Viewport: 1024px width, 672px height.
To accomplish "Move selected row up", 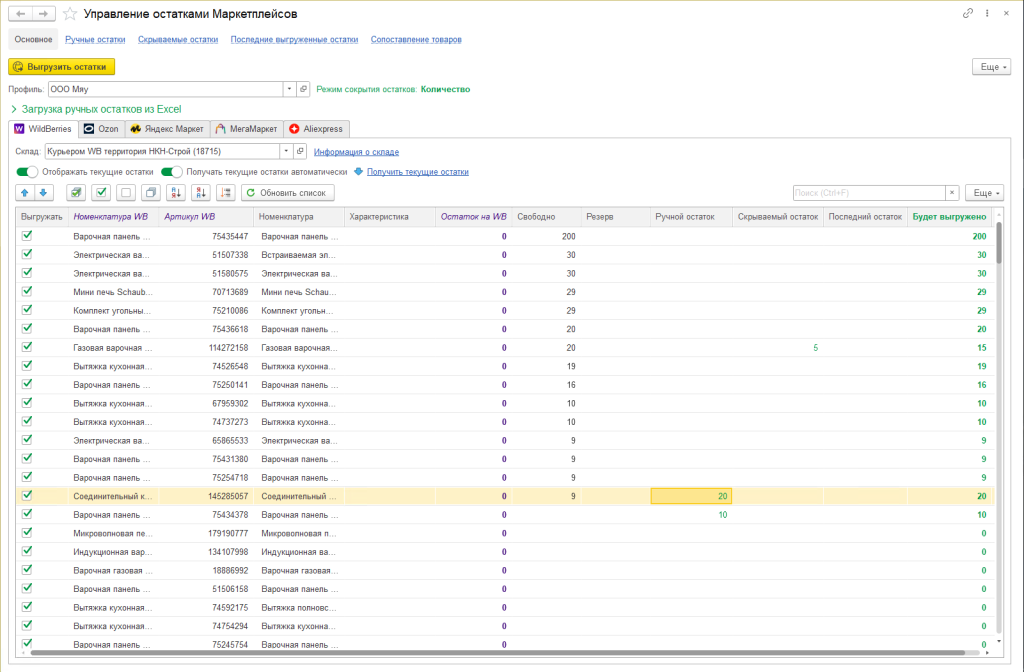I will [x=25, y=193].
